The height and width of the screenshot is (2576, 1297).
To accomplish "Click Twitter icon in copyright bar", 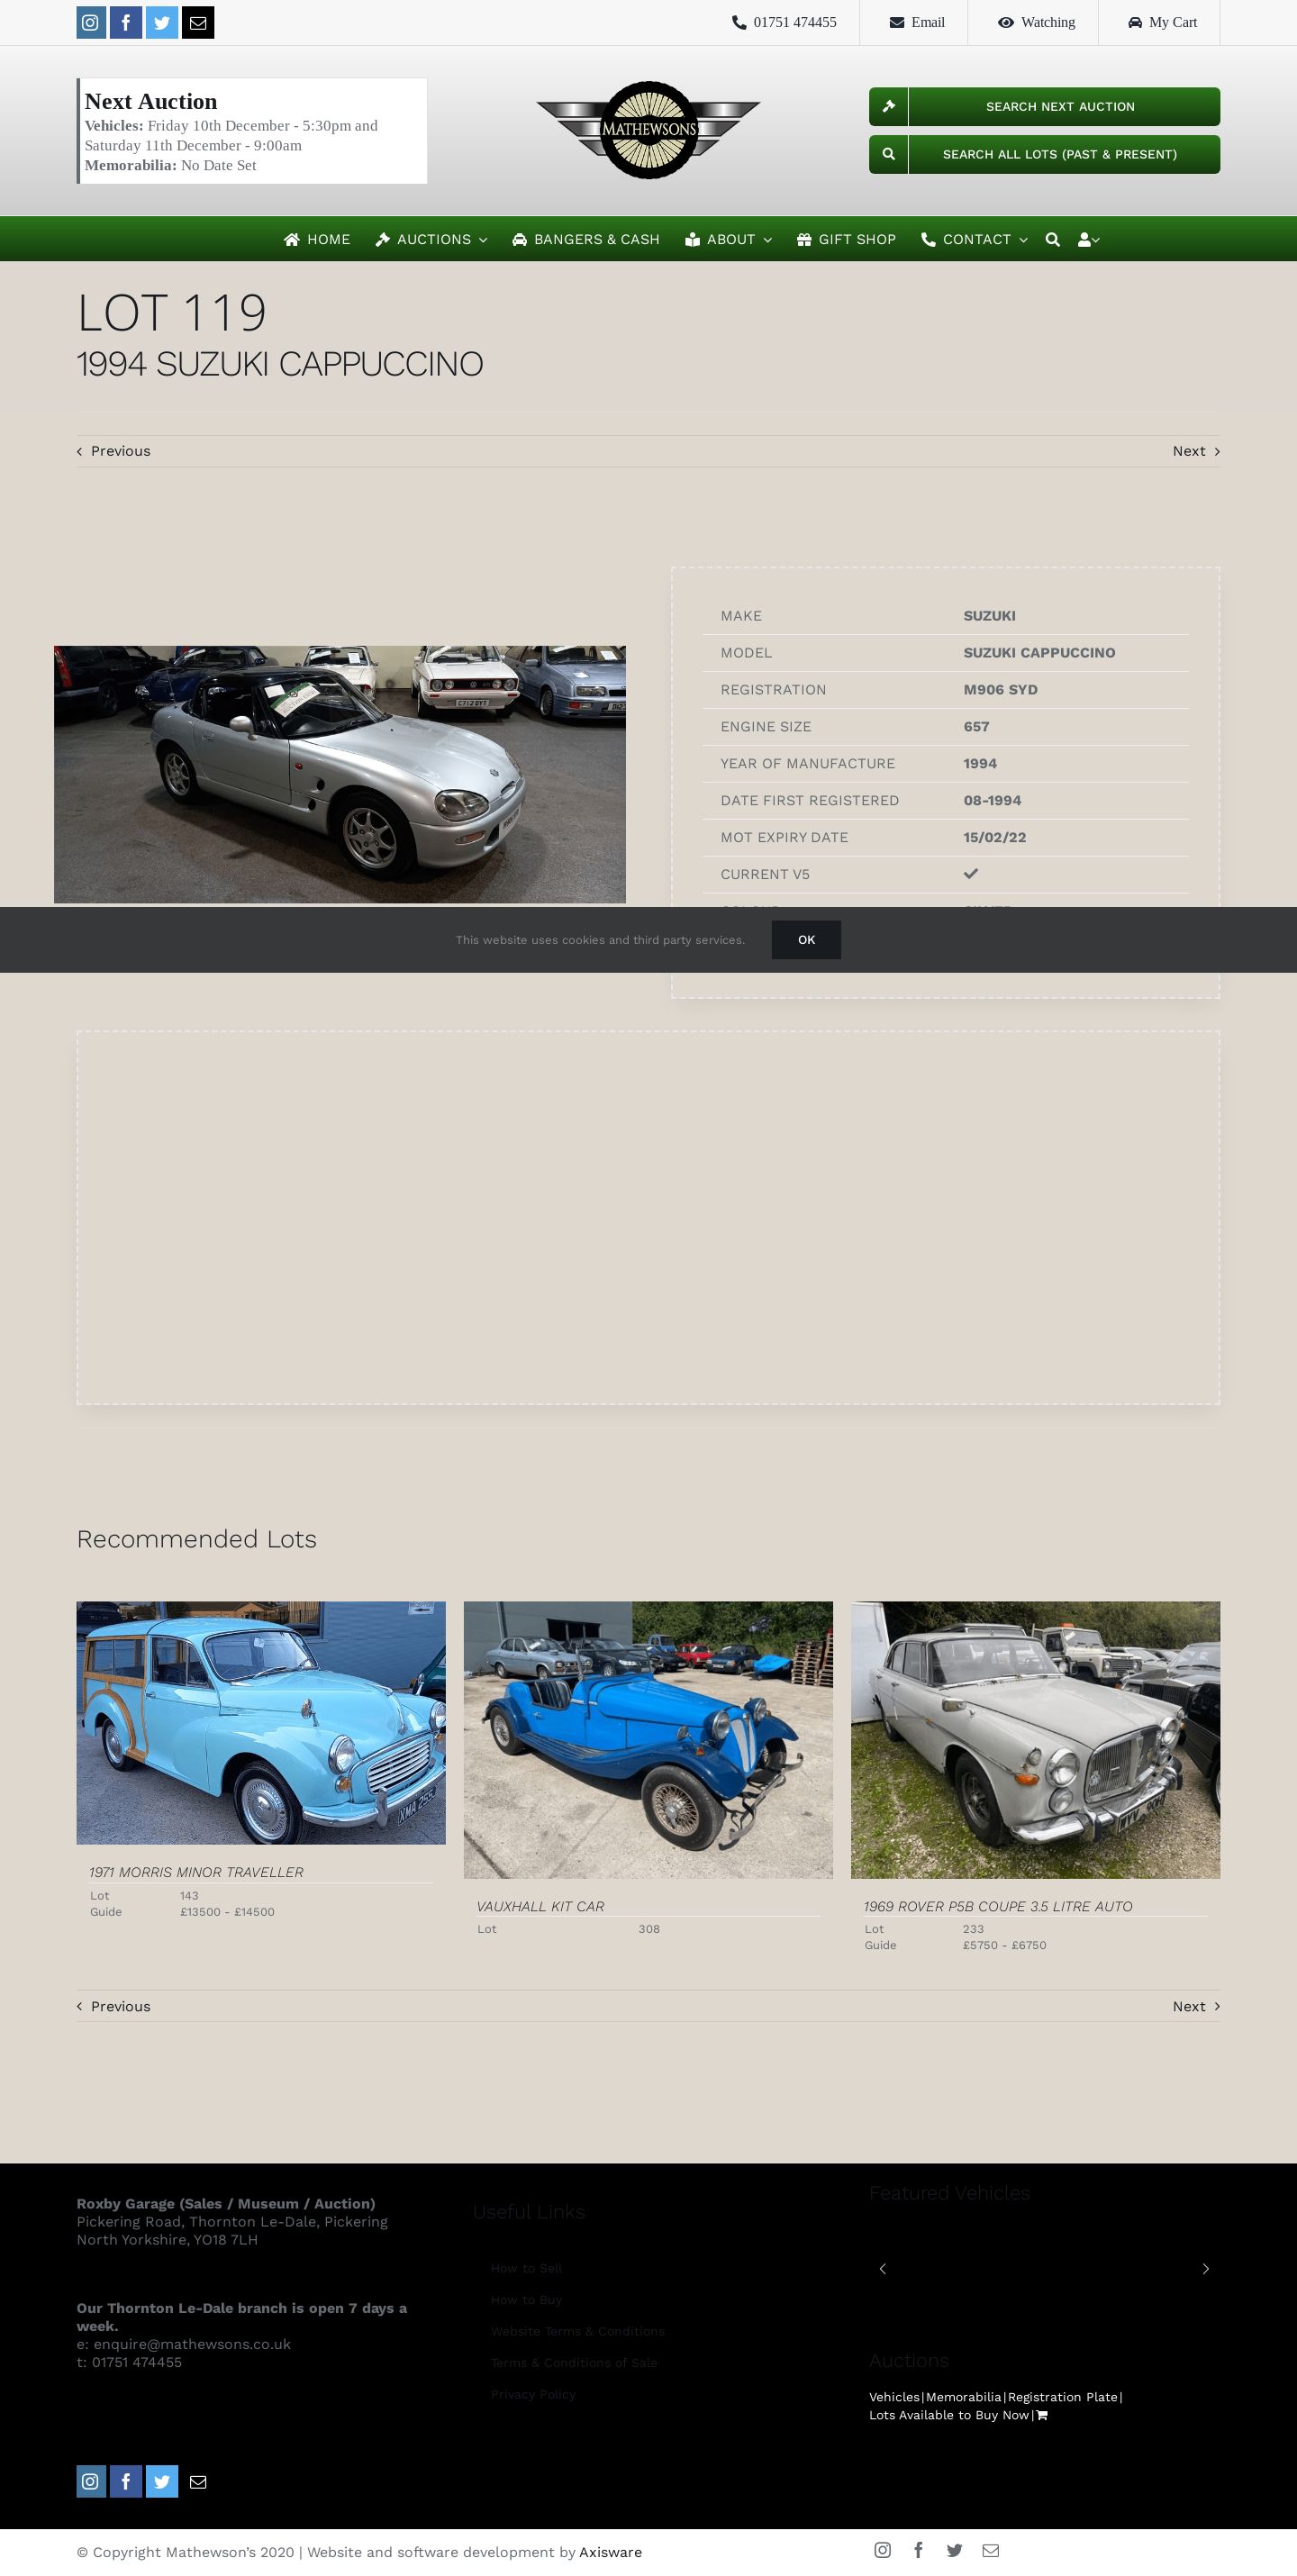I will click(x=954, y=2550).
